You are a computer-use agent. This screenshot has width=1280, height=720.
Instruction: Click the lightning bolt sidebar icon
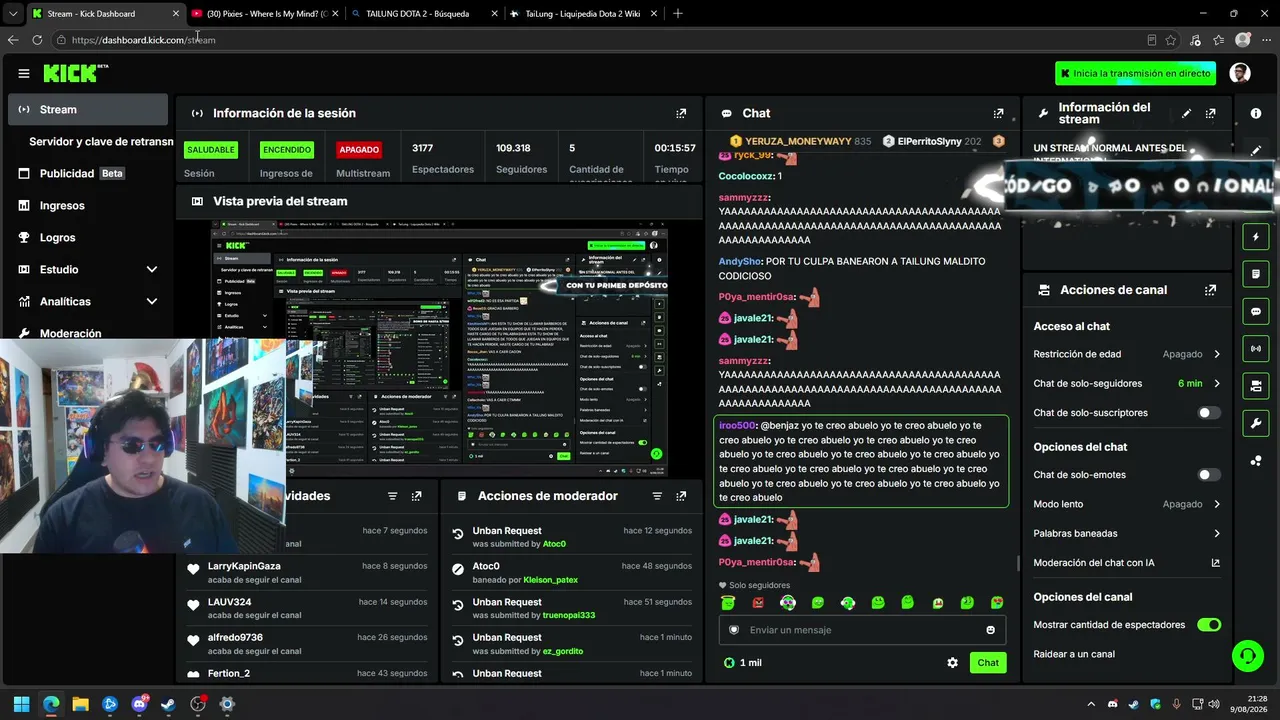1256,237
